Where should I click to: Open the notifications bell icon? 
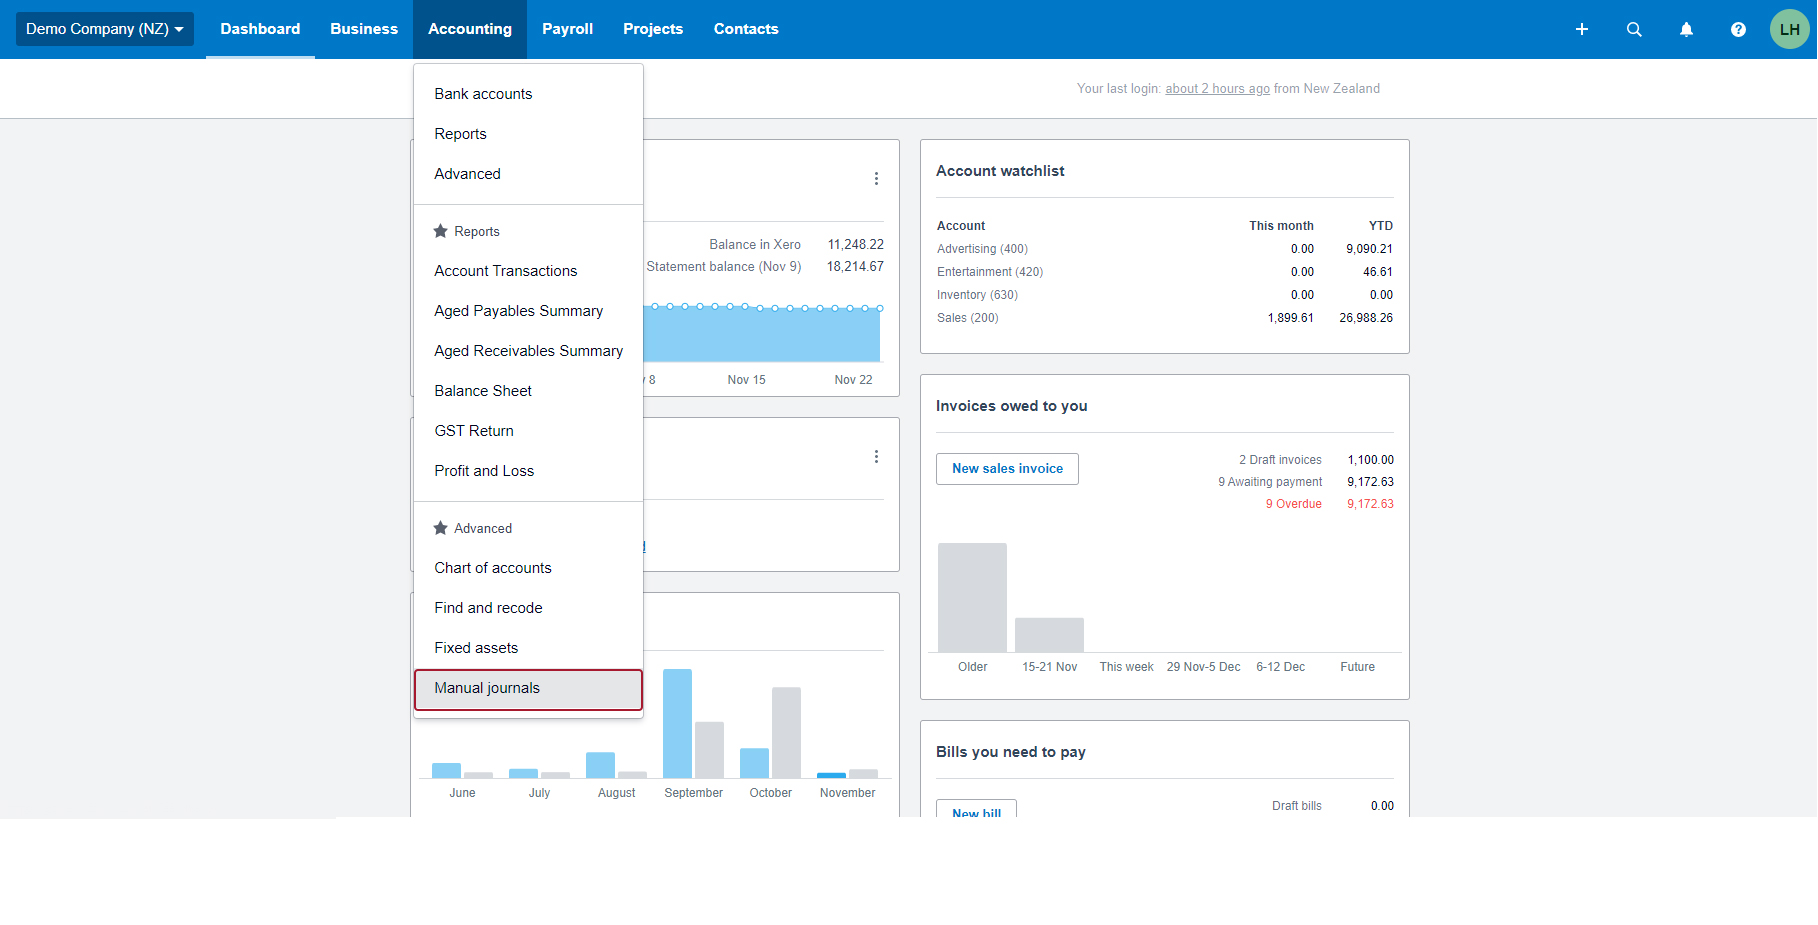pos(1686,29)
